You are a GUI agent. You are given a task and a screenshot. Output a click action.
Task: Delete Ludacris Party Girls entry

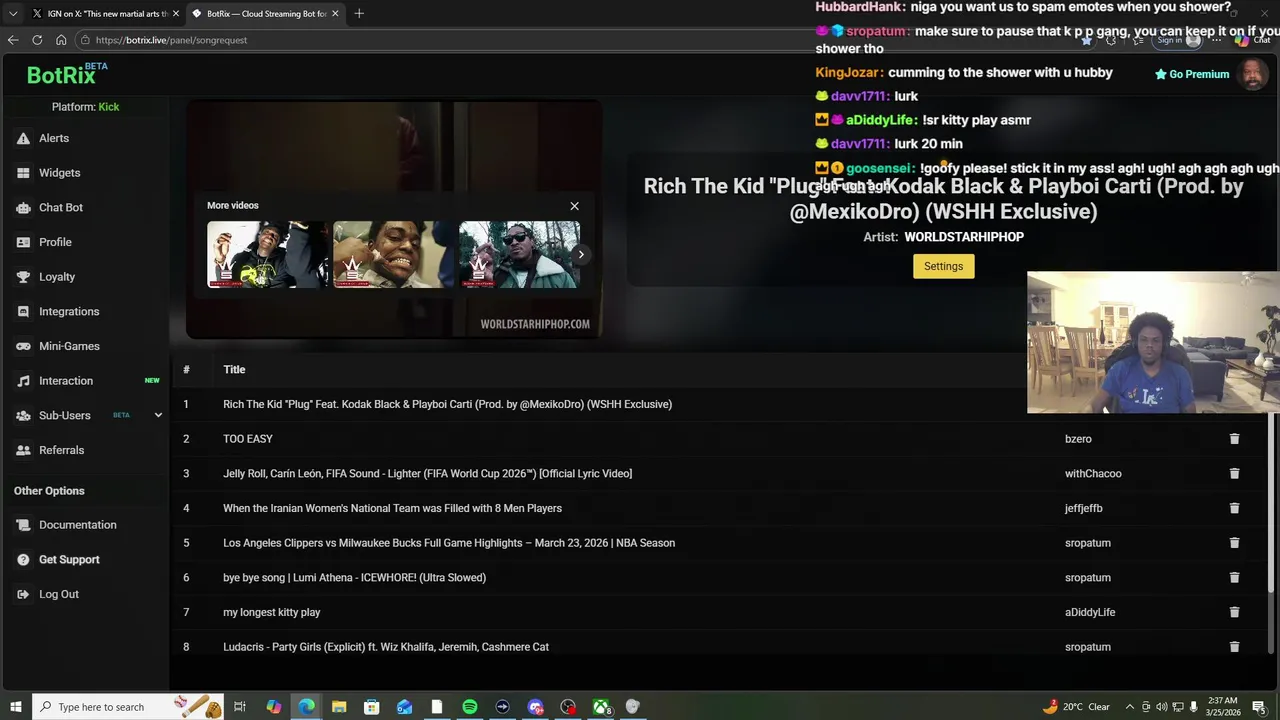[x=1234, y=647]
